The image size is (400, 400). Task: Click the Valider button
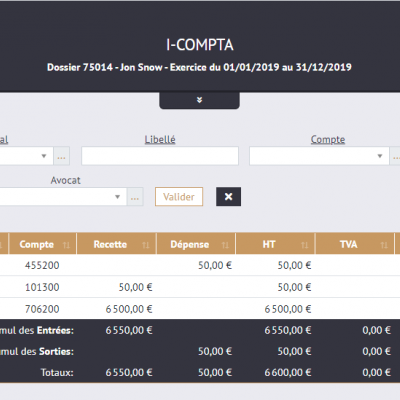pyautogui.click(x=179, y=197)
